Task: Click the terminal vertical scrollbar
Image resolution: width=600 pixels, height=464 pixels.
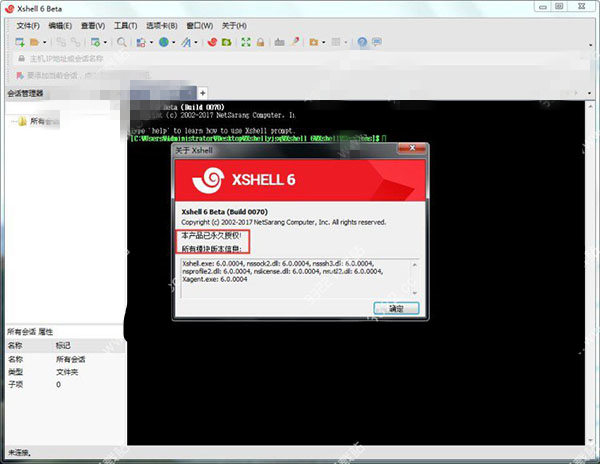Action: (589, 273)
